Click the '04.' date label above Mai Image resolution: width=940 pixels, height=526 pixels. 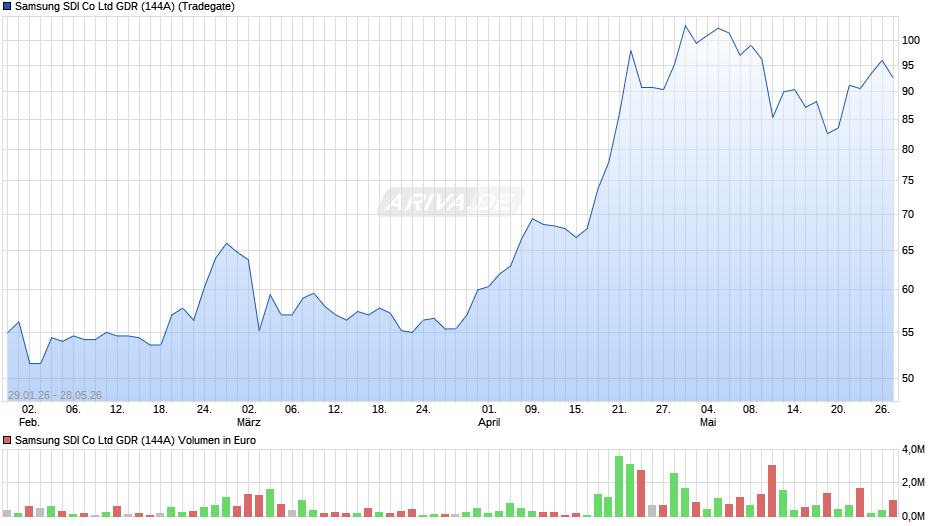click(x=708, y=409)
